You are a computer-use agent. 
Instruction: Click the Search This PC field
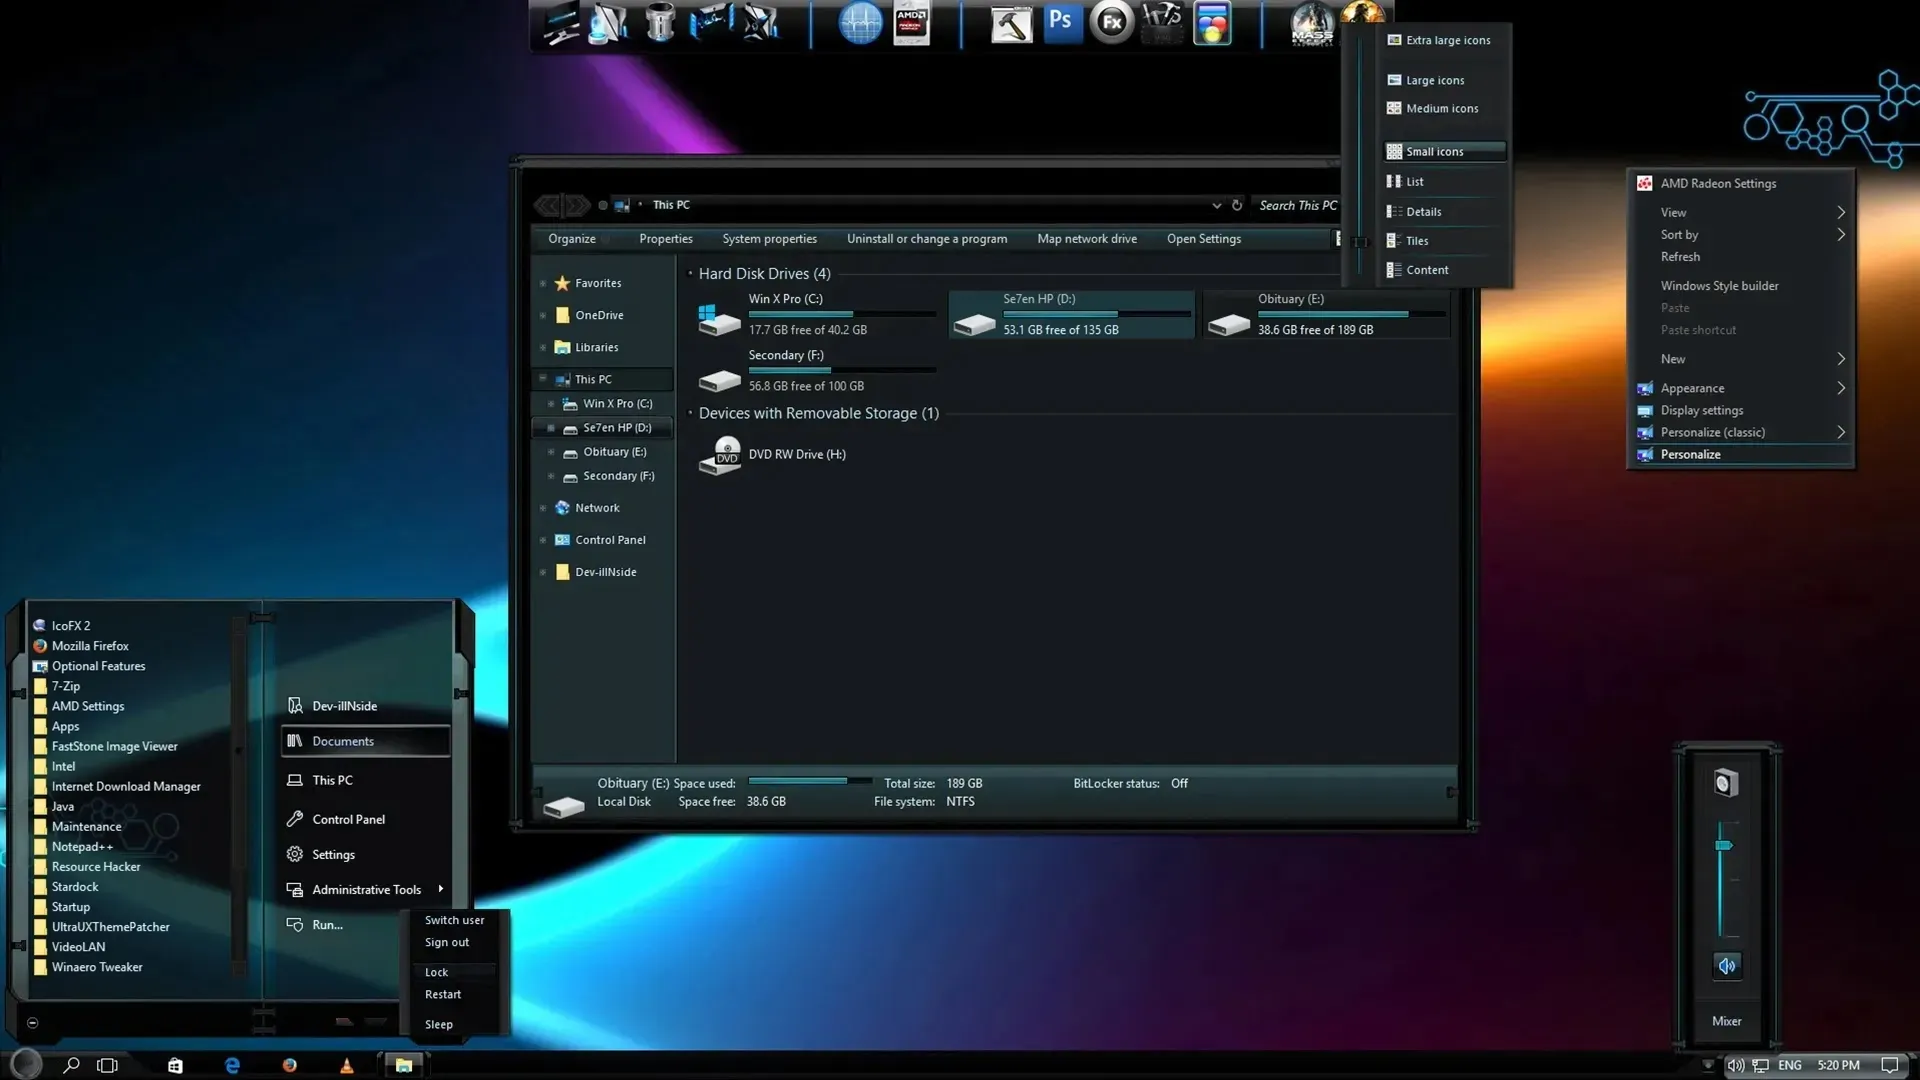coord(1297,205)
